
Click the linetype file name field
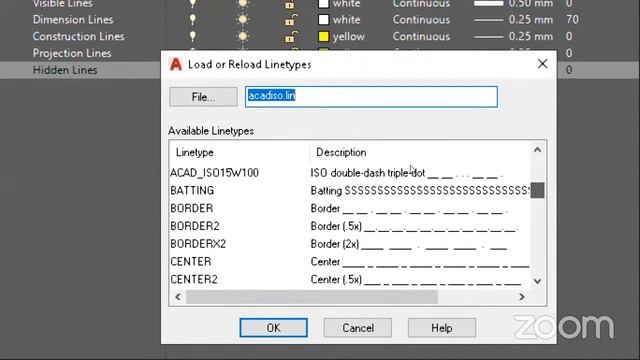(371, 97)
